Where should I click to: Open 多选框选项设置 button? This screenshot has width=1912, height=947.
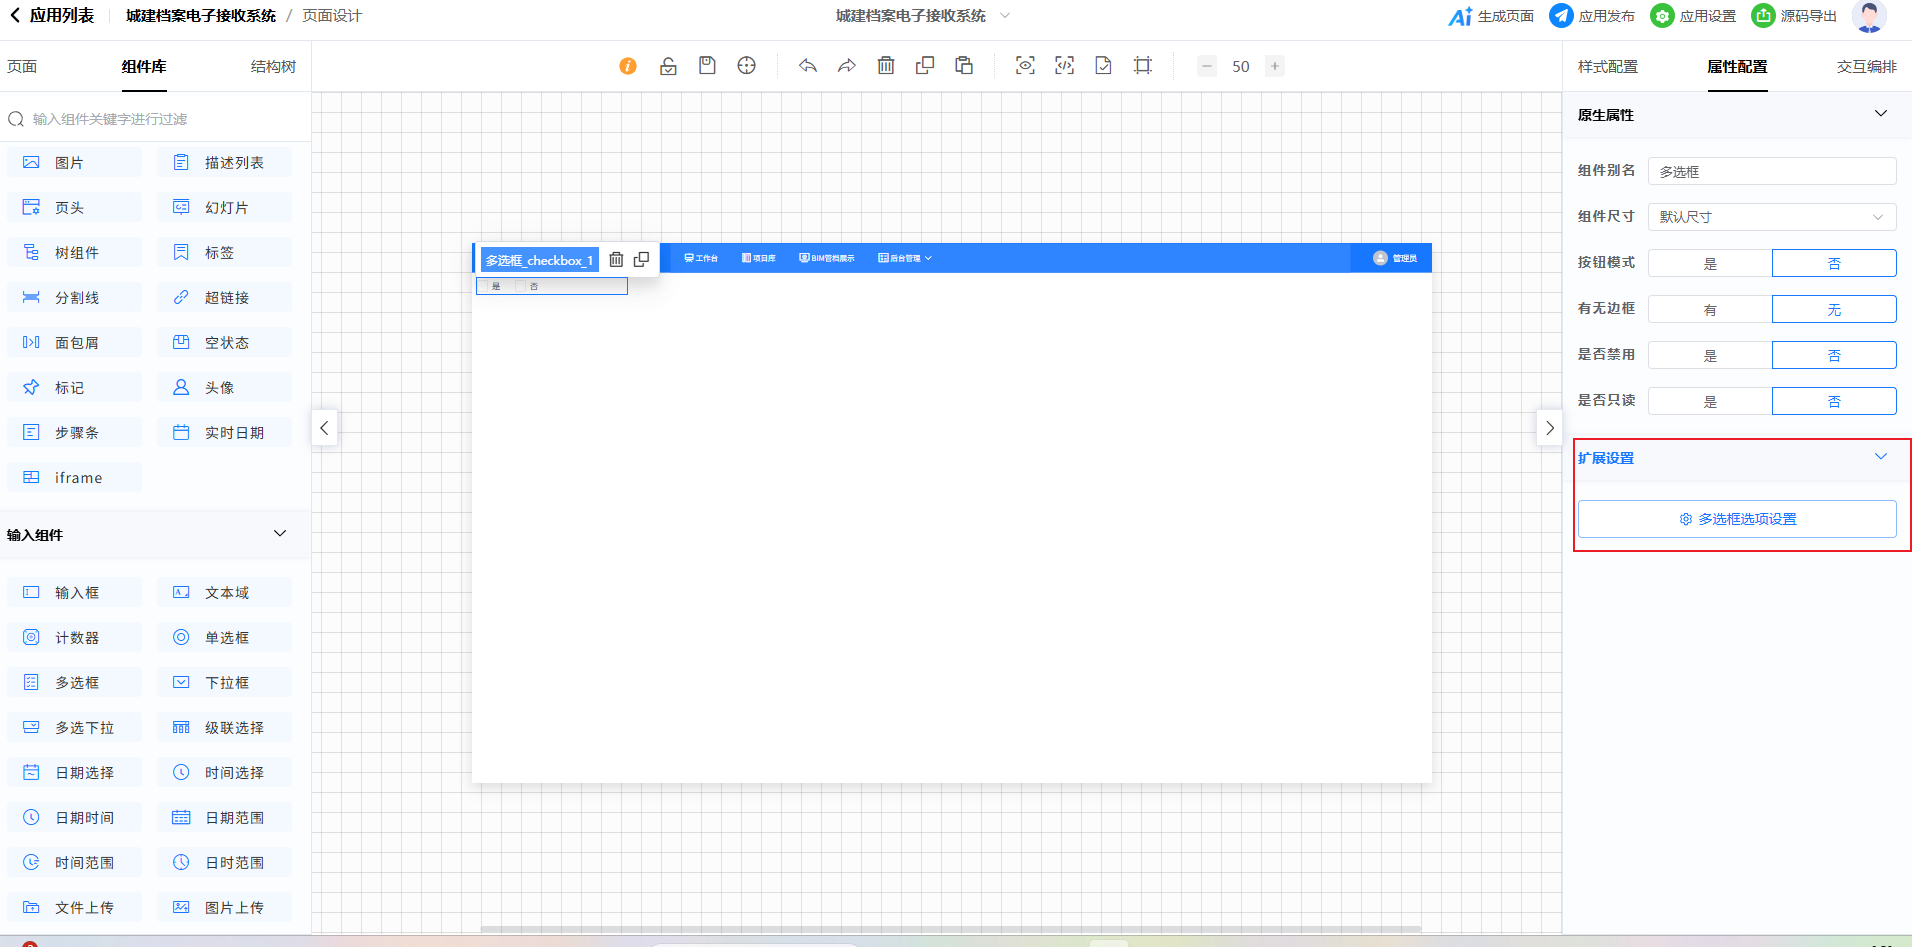pos(1737,519)
